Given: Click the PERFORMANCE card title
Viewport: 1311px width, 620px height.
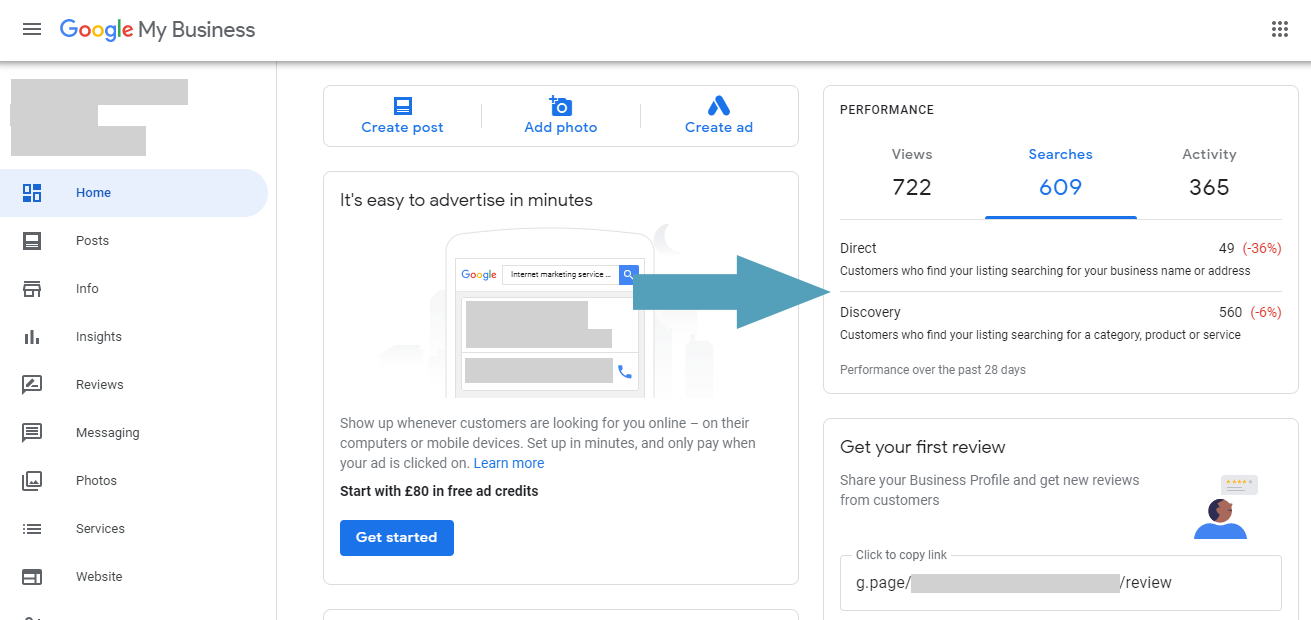Looking at the screenshot, I should coord(887,110).
